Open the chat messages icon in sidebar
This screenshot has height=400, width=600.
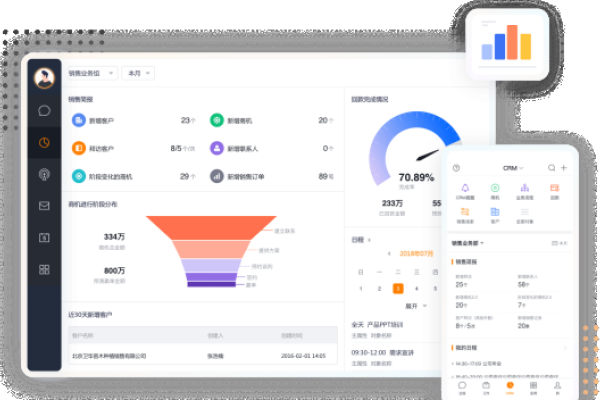coord(44,111)
